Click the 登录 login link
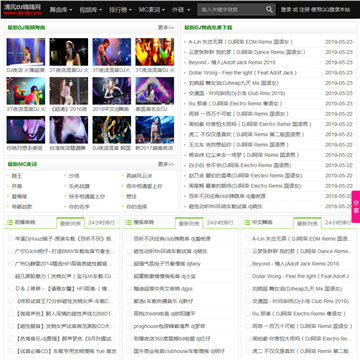The height and width of the screenshot is (360, 360). pyautogui.click(x=286, y=10)
